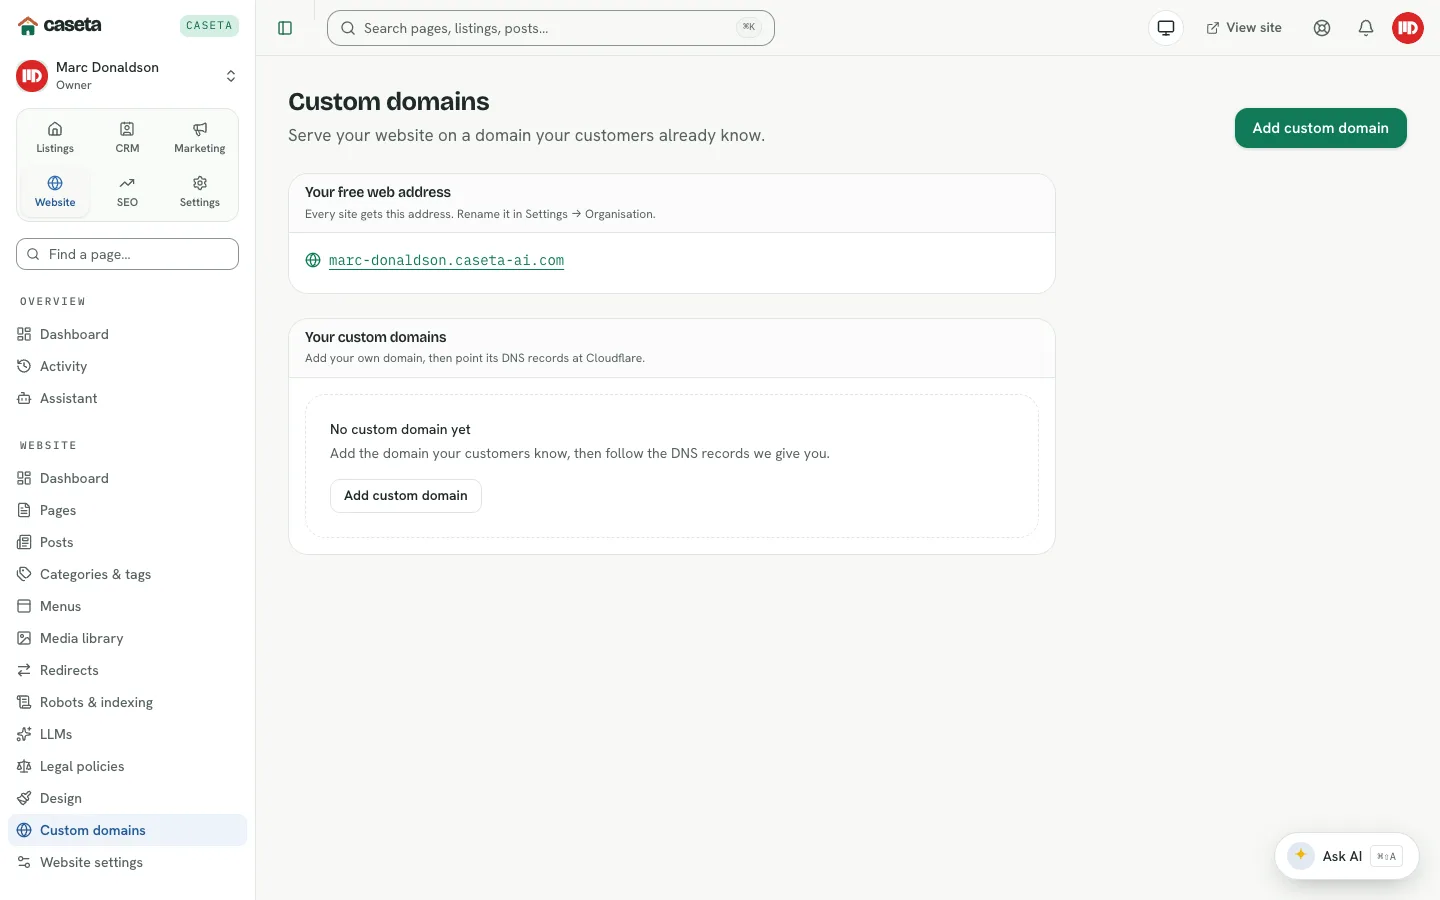Go to Posts in sidebar
Screen dimensions: 1440x900
coord(127,542)
